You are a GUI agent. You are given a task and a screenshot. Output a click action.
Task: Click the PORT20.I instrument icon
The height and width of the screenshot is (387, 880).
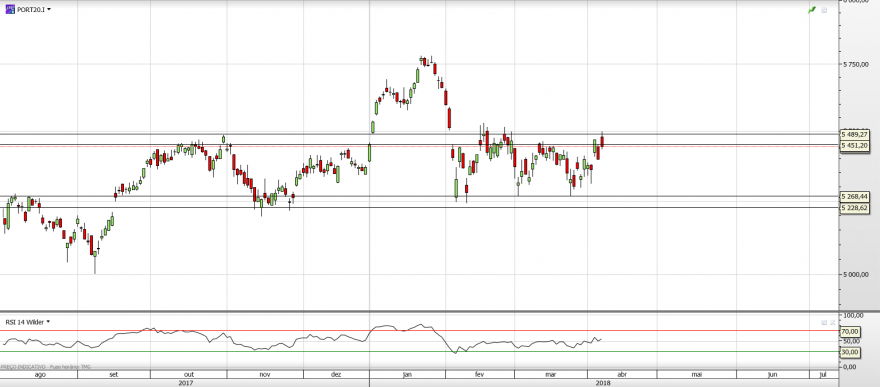10,10
